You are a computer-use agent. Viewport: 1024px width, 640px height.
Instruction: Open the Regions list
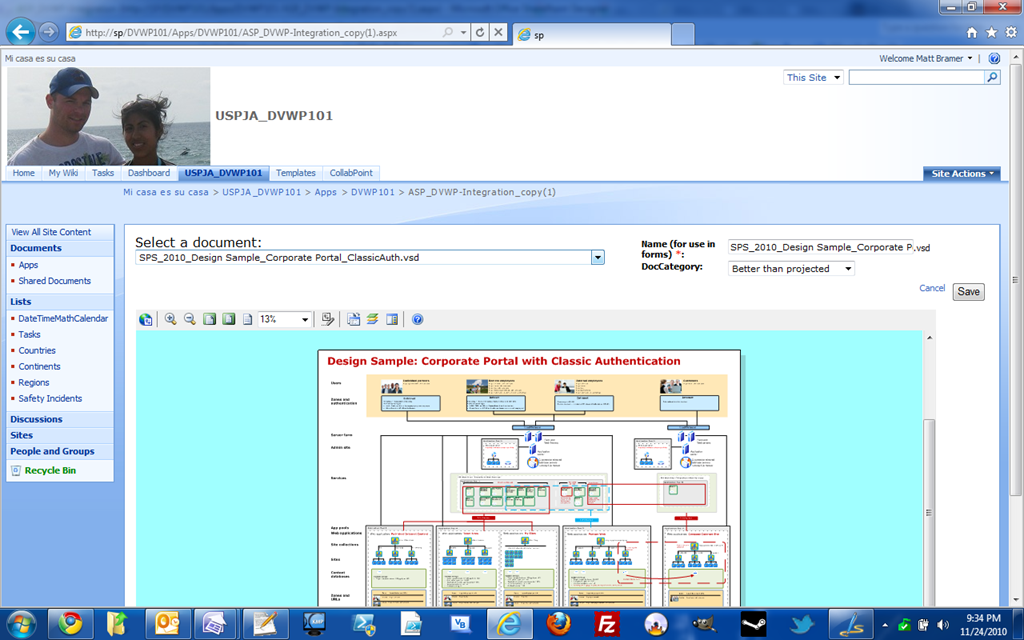click(34, 383)
